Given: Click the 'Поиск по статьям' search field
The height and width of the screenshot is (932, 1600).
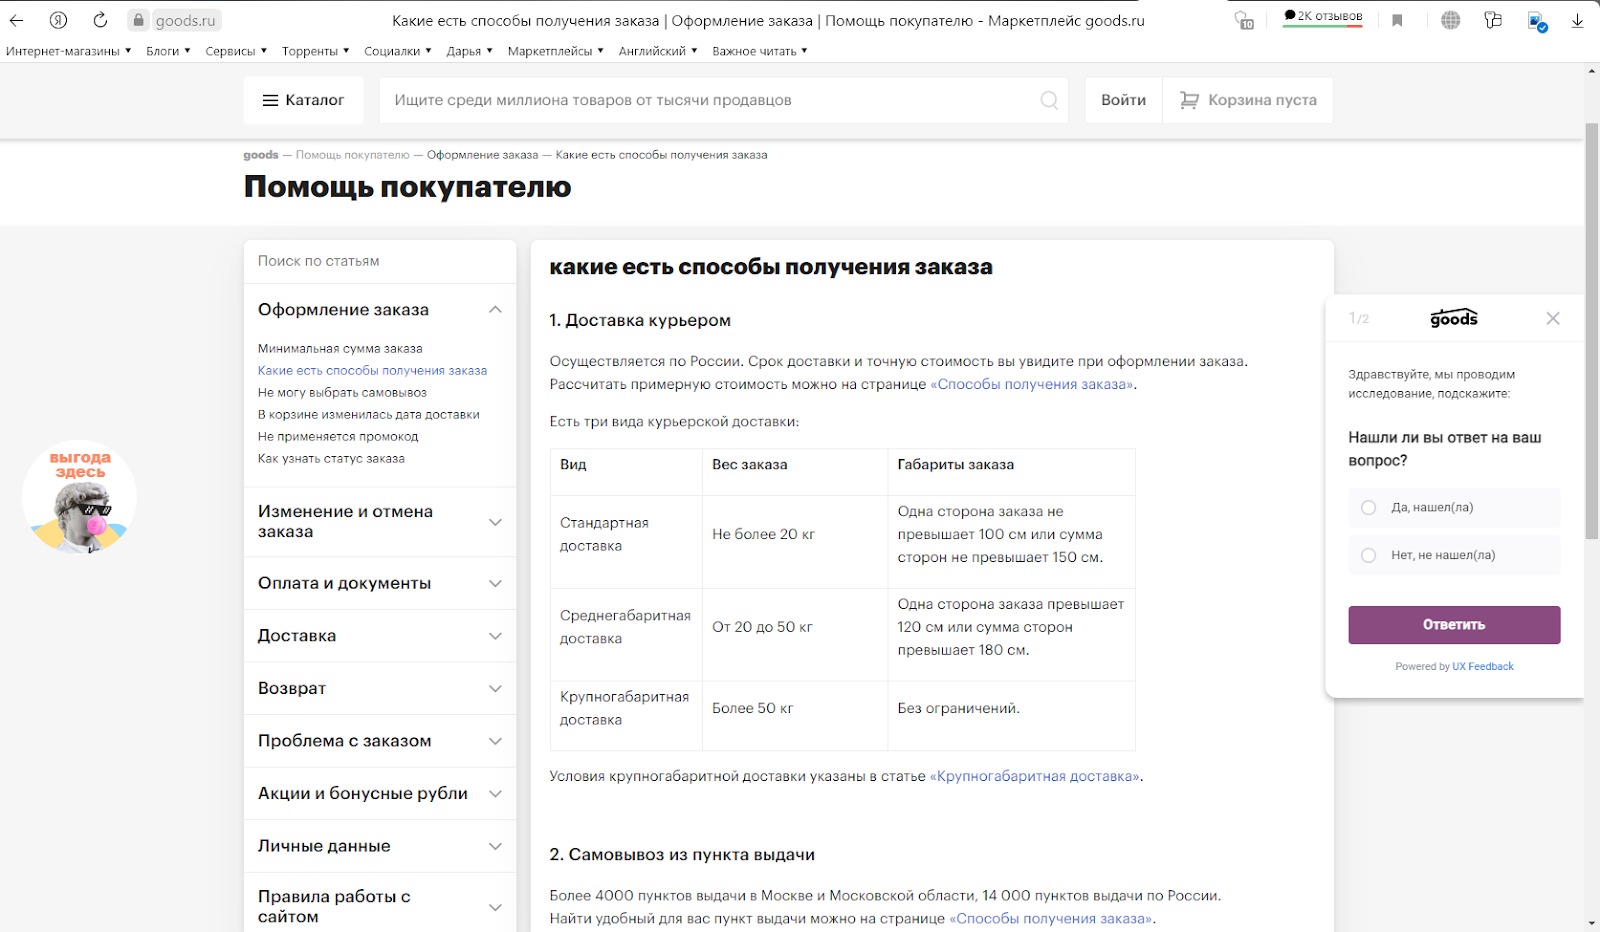Looking at the screenshot, I should [x=380, y=261].
